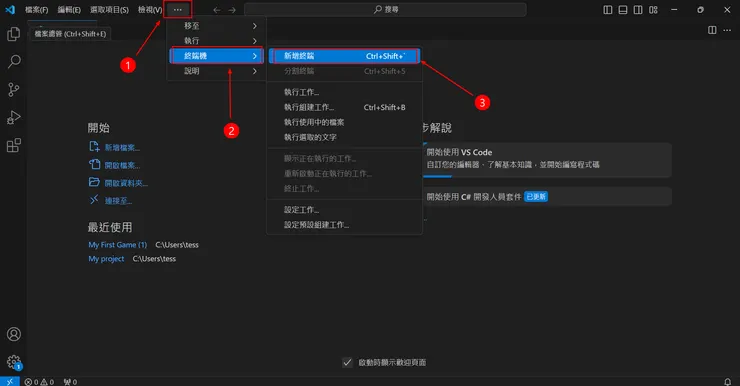The width and height of the screenshot is (740, 386).
Task: Click the 新增檔案... link
Action: click(x=122, y=148)
